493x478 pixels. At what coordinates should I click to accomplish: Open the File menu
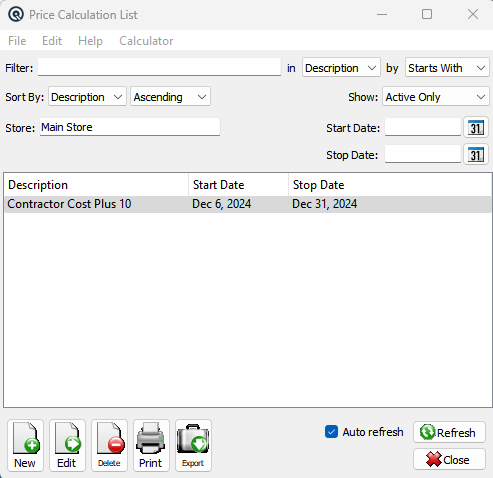pos(17,41)
